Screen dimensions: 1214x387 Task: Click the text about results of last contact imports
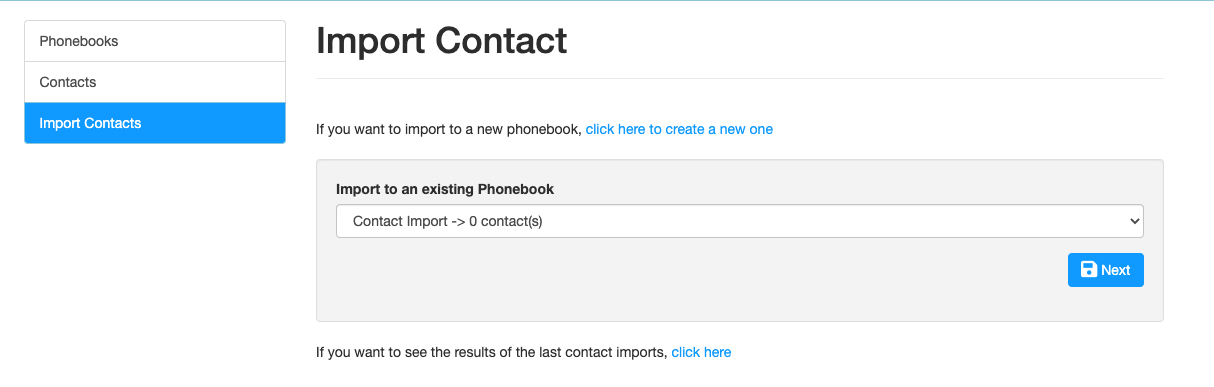491,352
